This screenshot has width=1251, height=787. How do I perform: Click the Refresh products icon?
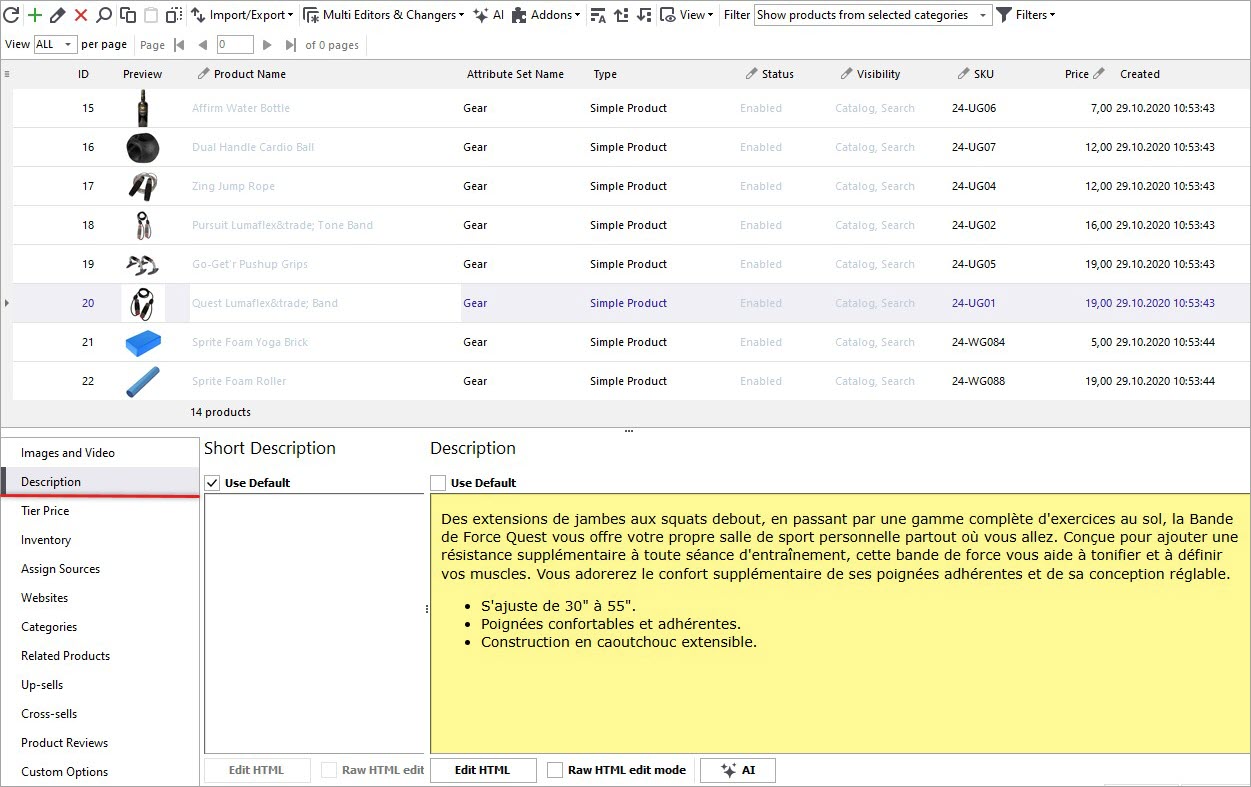[x=11, y=14]
